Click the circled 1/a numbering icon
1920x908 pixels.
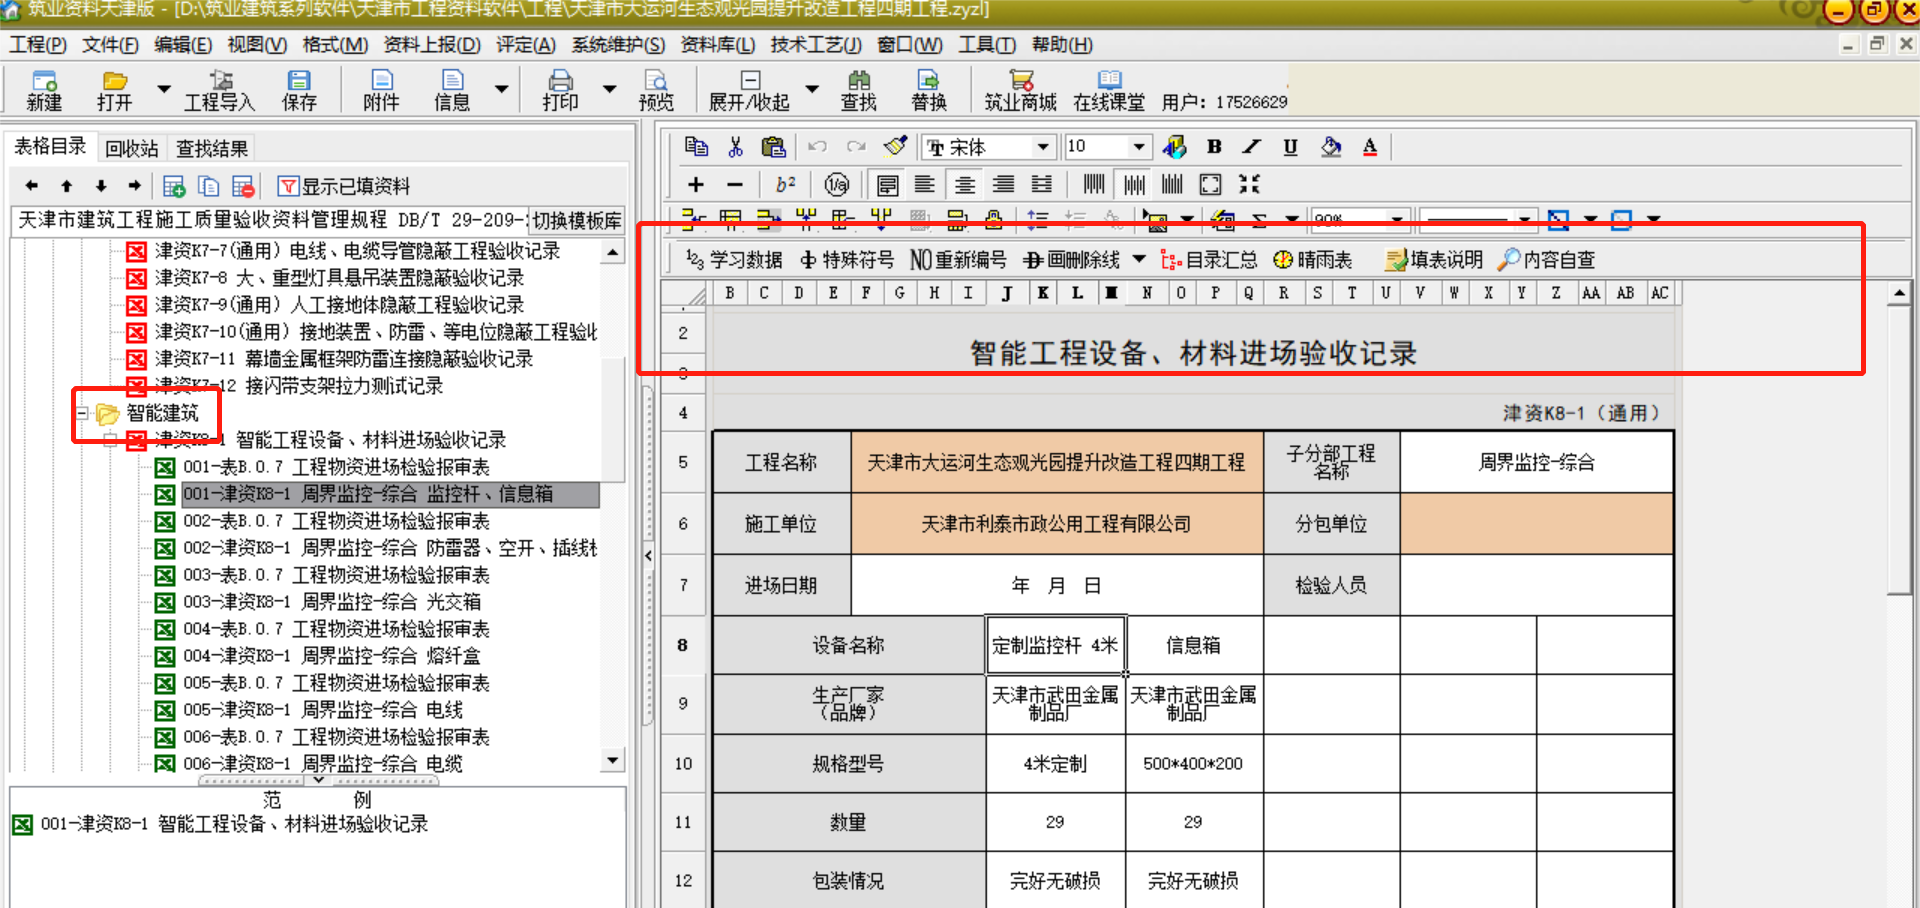click(837, 184)
